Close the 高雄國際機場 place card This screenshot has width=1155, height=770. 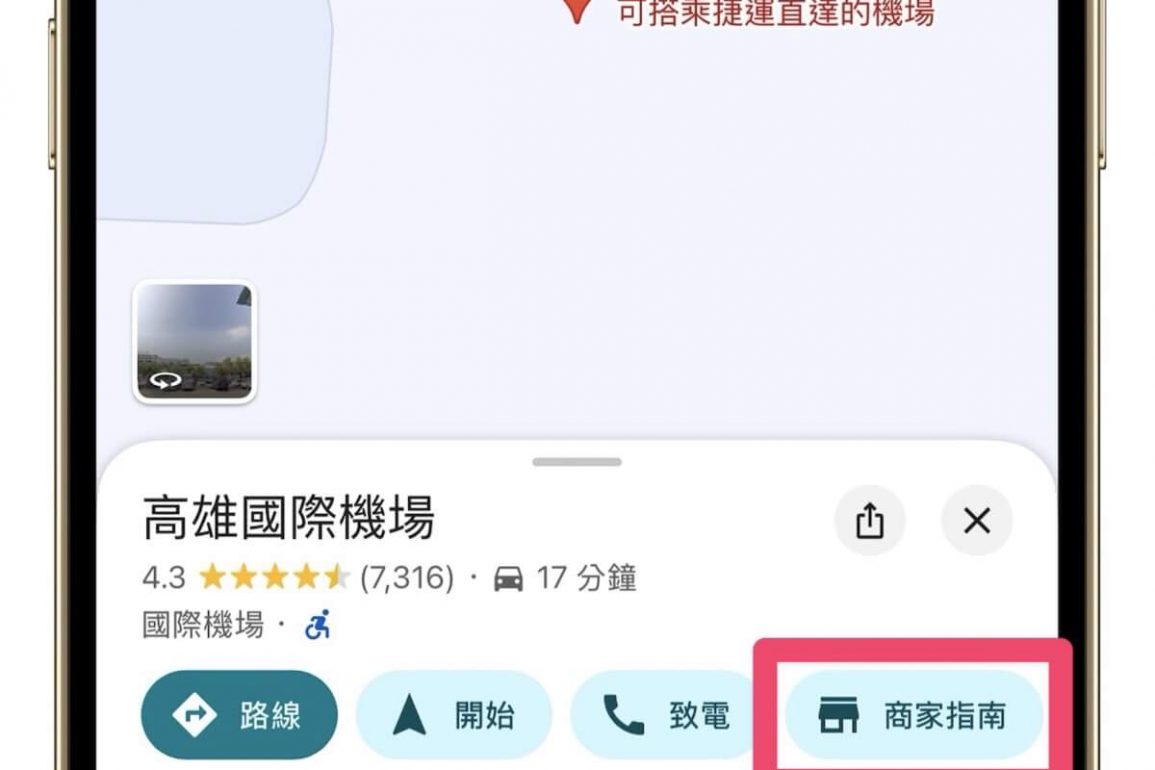(x=977, y=520)
